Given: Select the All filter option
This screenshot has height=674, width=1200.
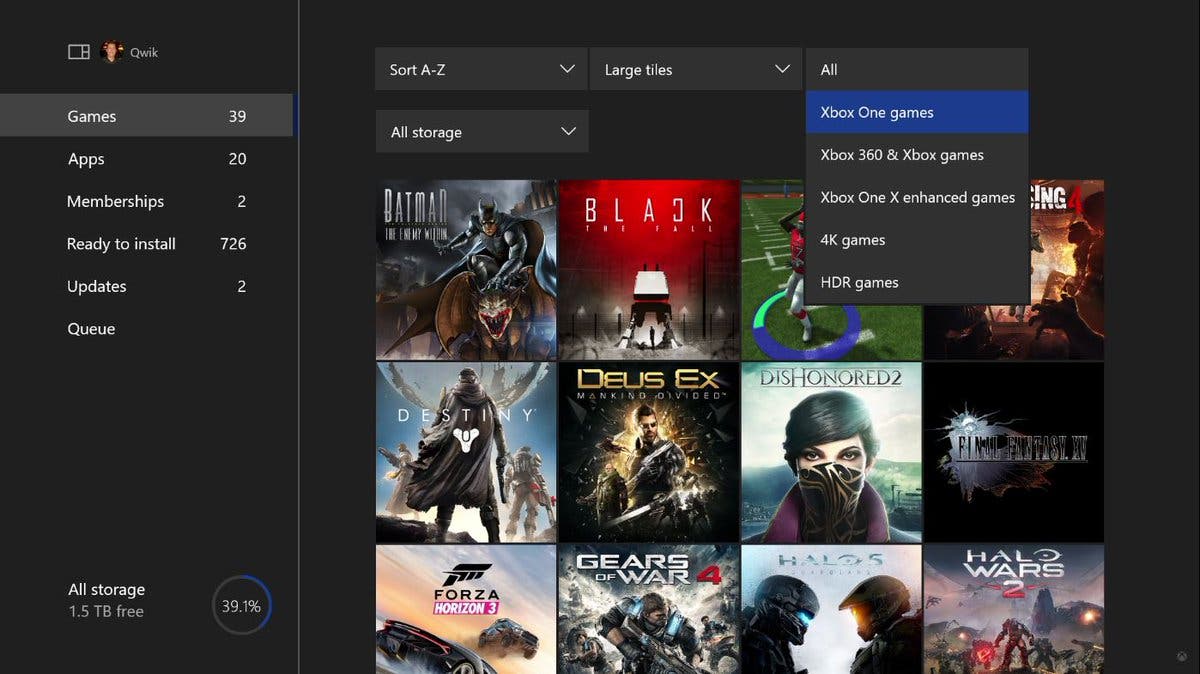Looking at the screenshot, I should (917, 70).
